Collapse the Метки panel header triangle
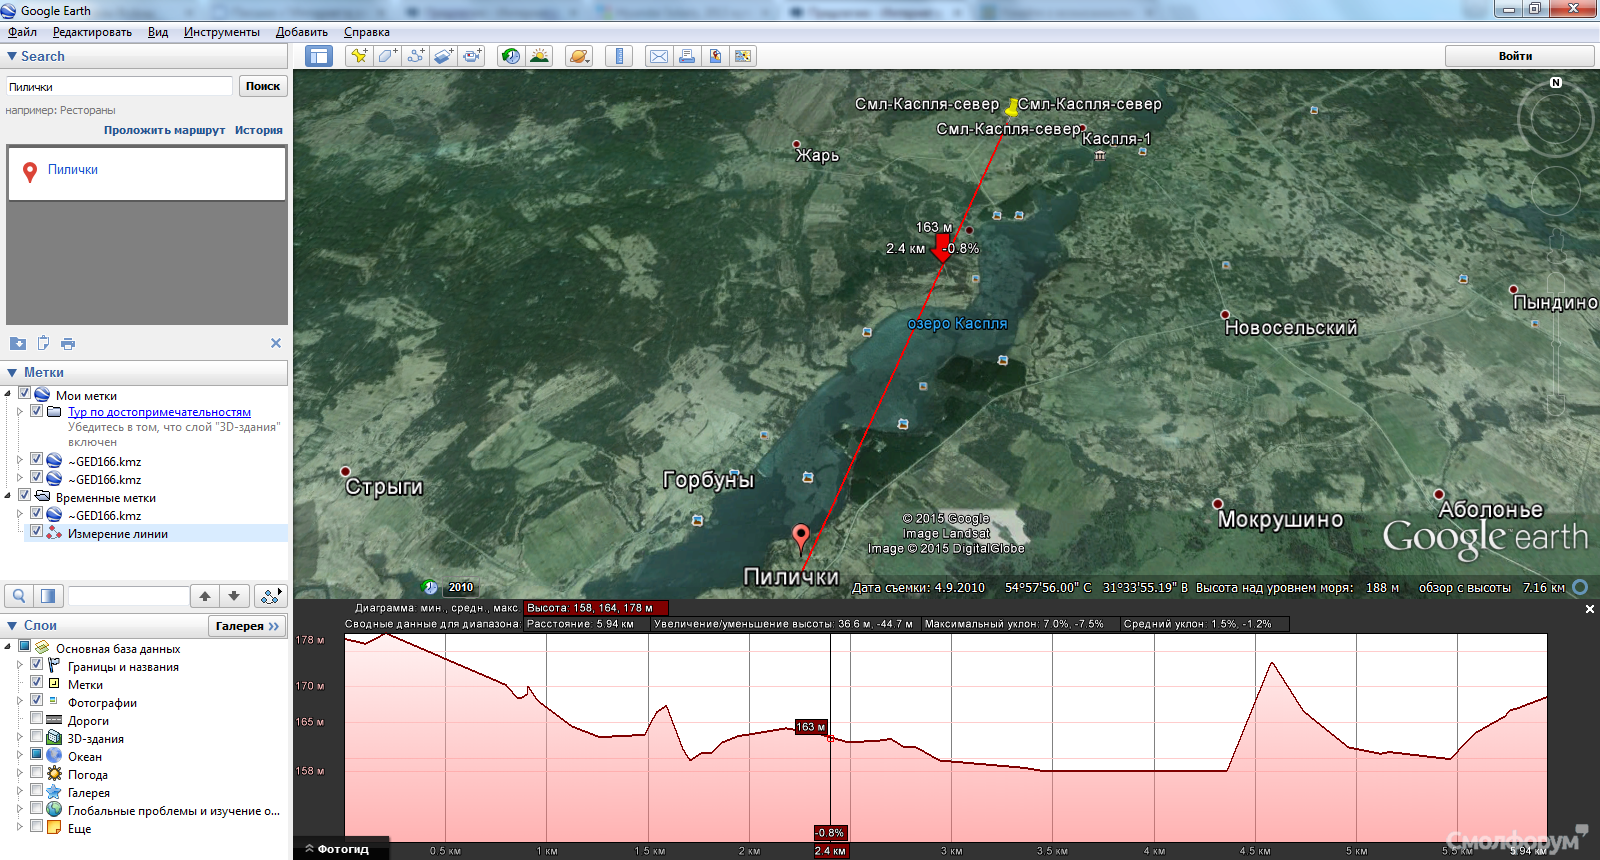The width and height of the screenshot is (1600, 860). coord(12,372)
